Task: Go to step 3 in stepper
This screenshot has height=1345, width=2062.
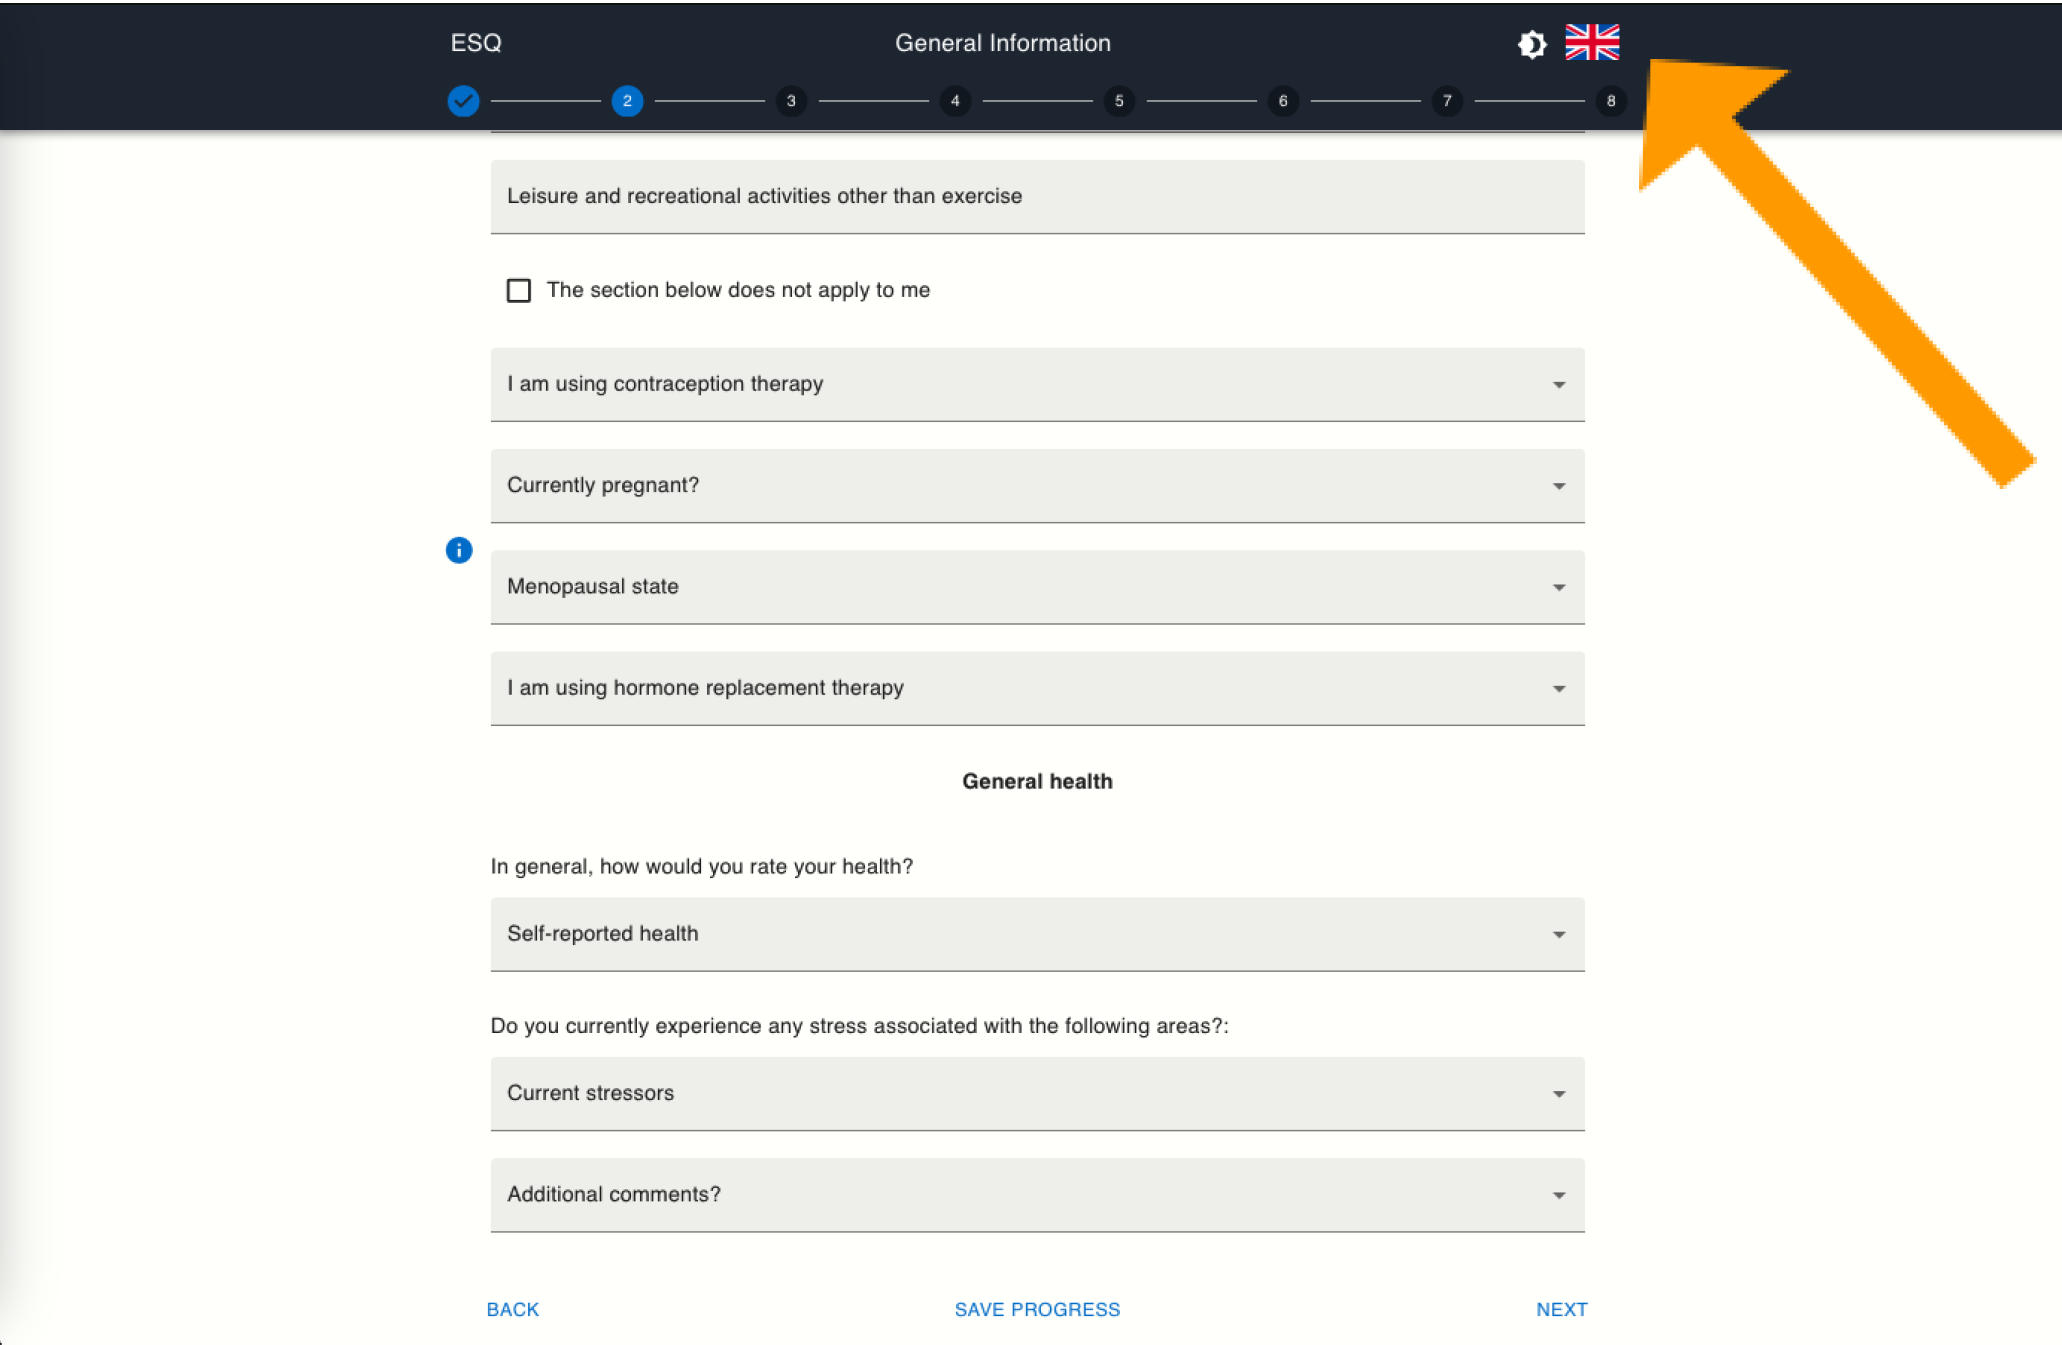Action: coord(791,101)
